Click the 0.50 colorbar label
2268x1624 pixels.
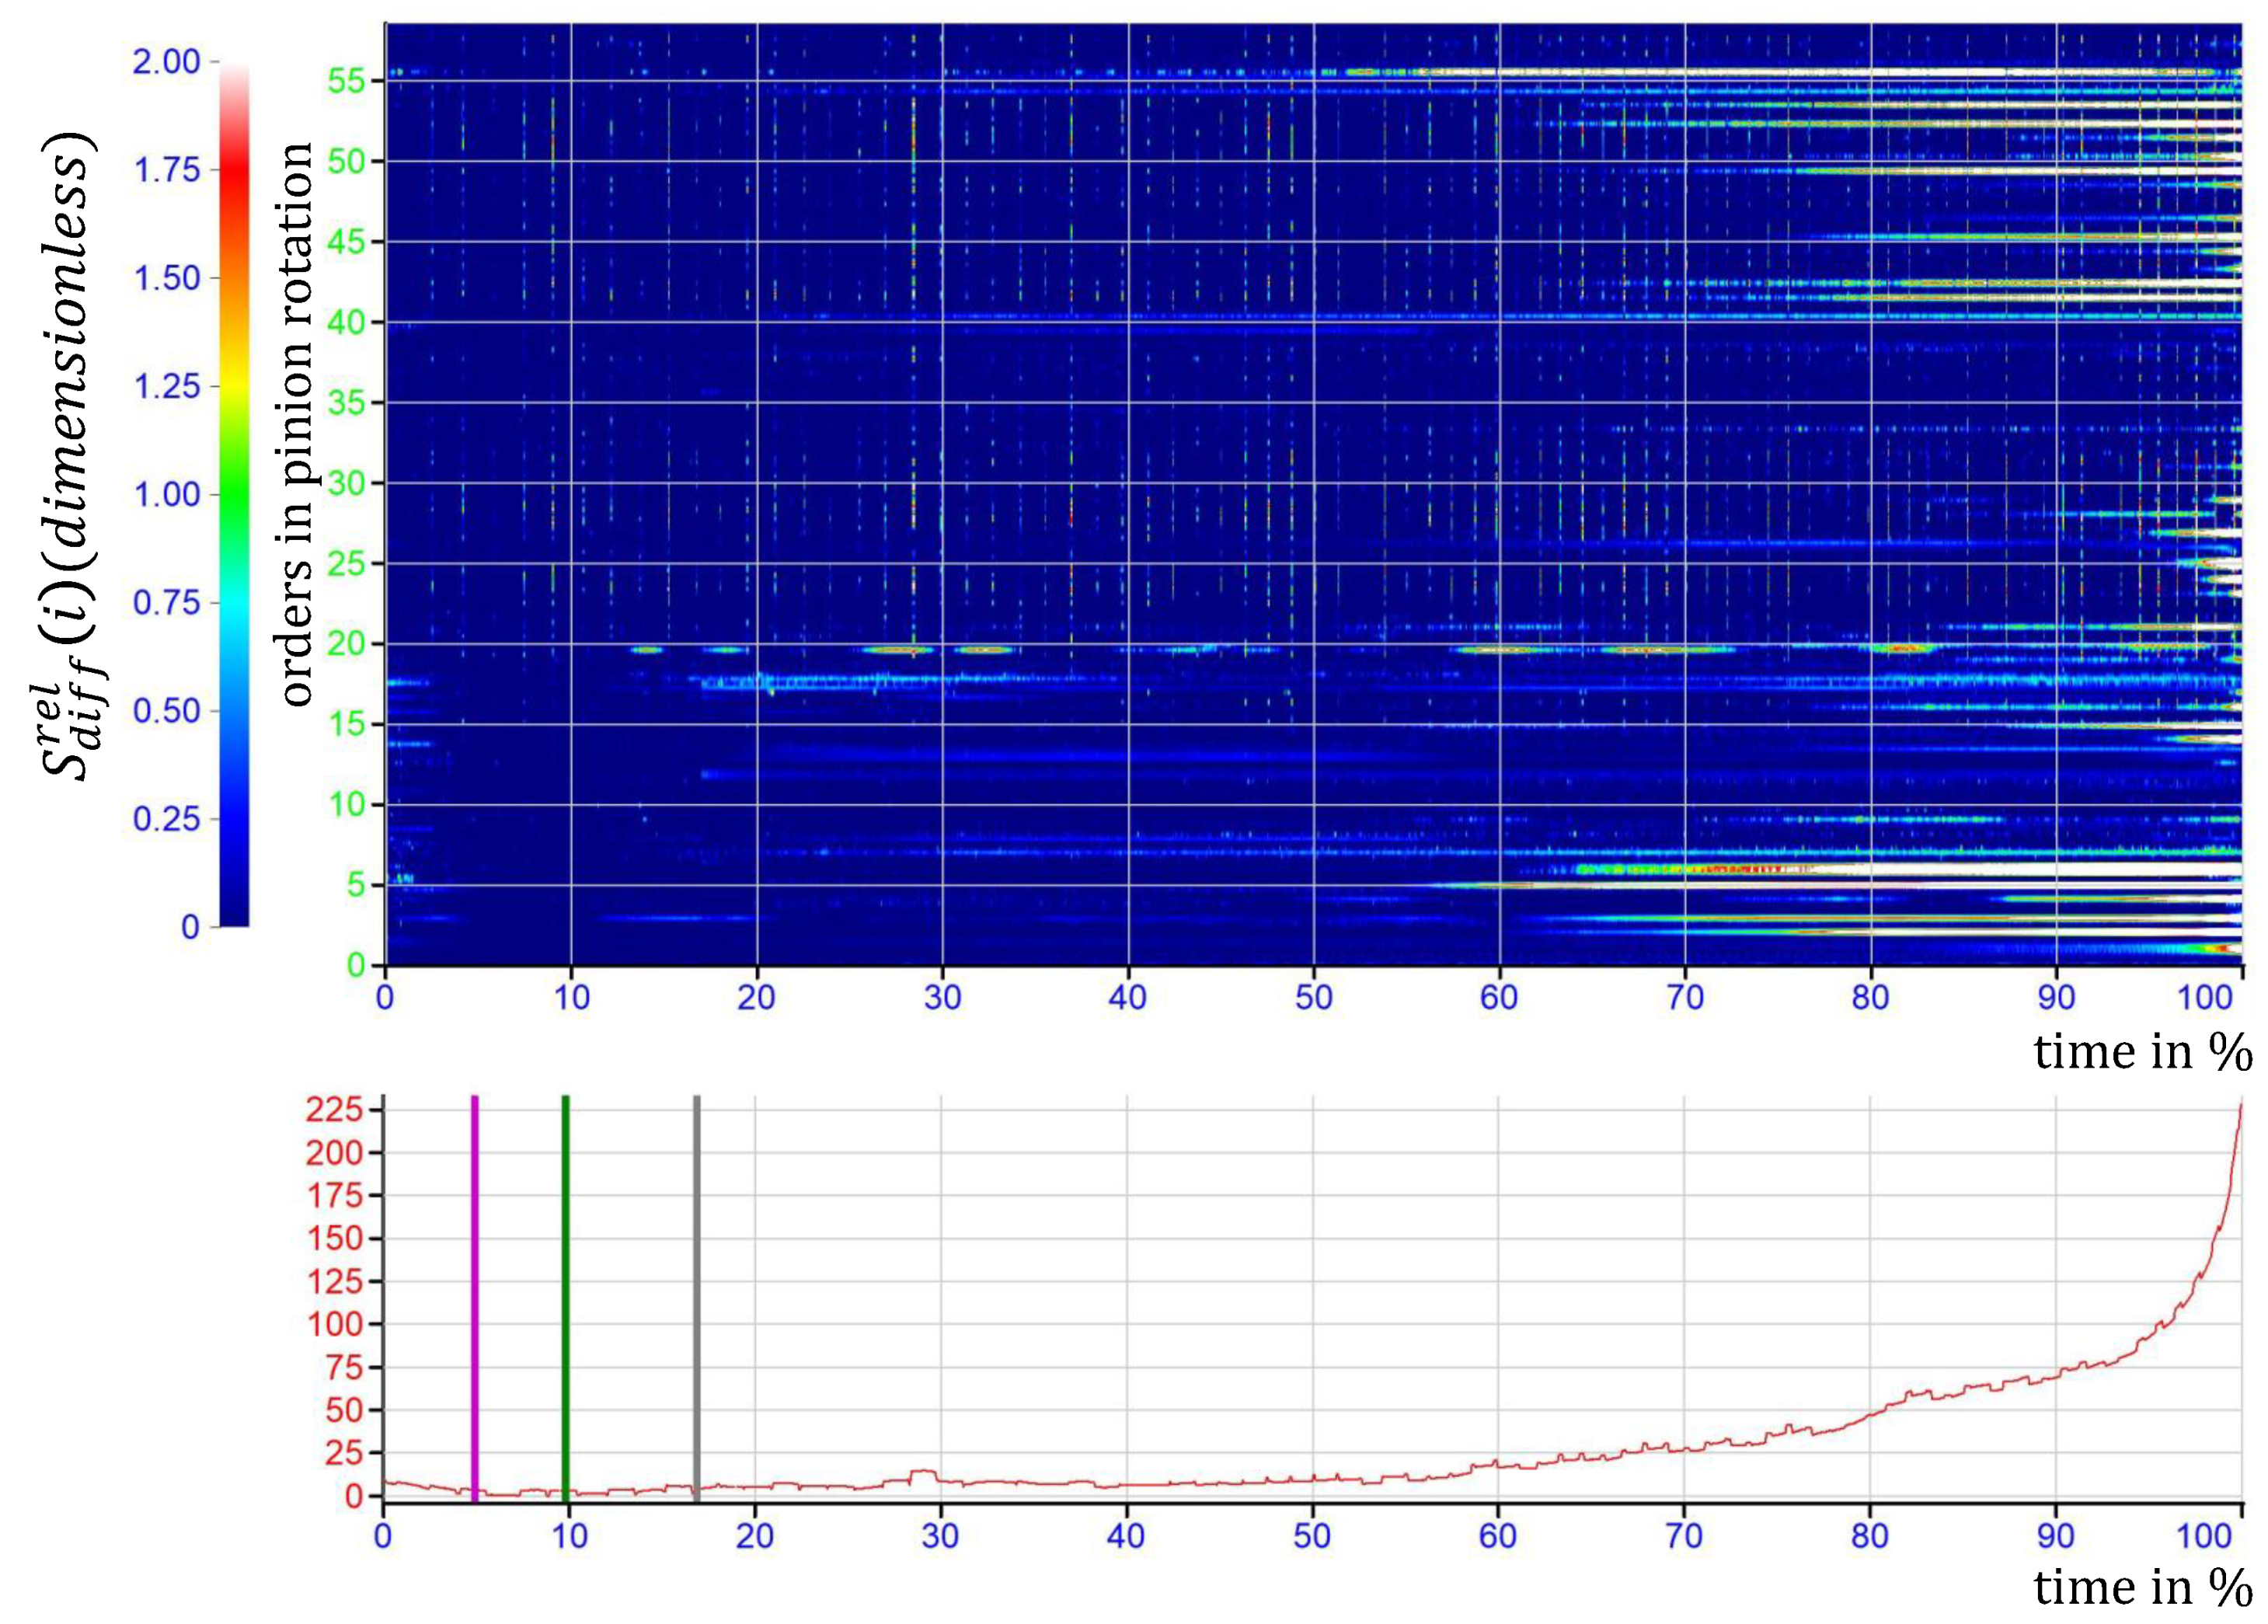coord(167,711)
